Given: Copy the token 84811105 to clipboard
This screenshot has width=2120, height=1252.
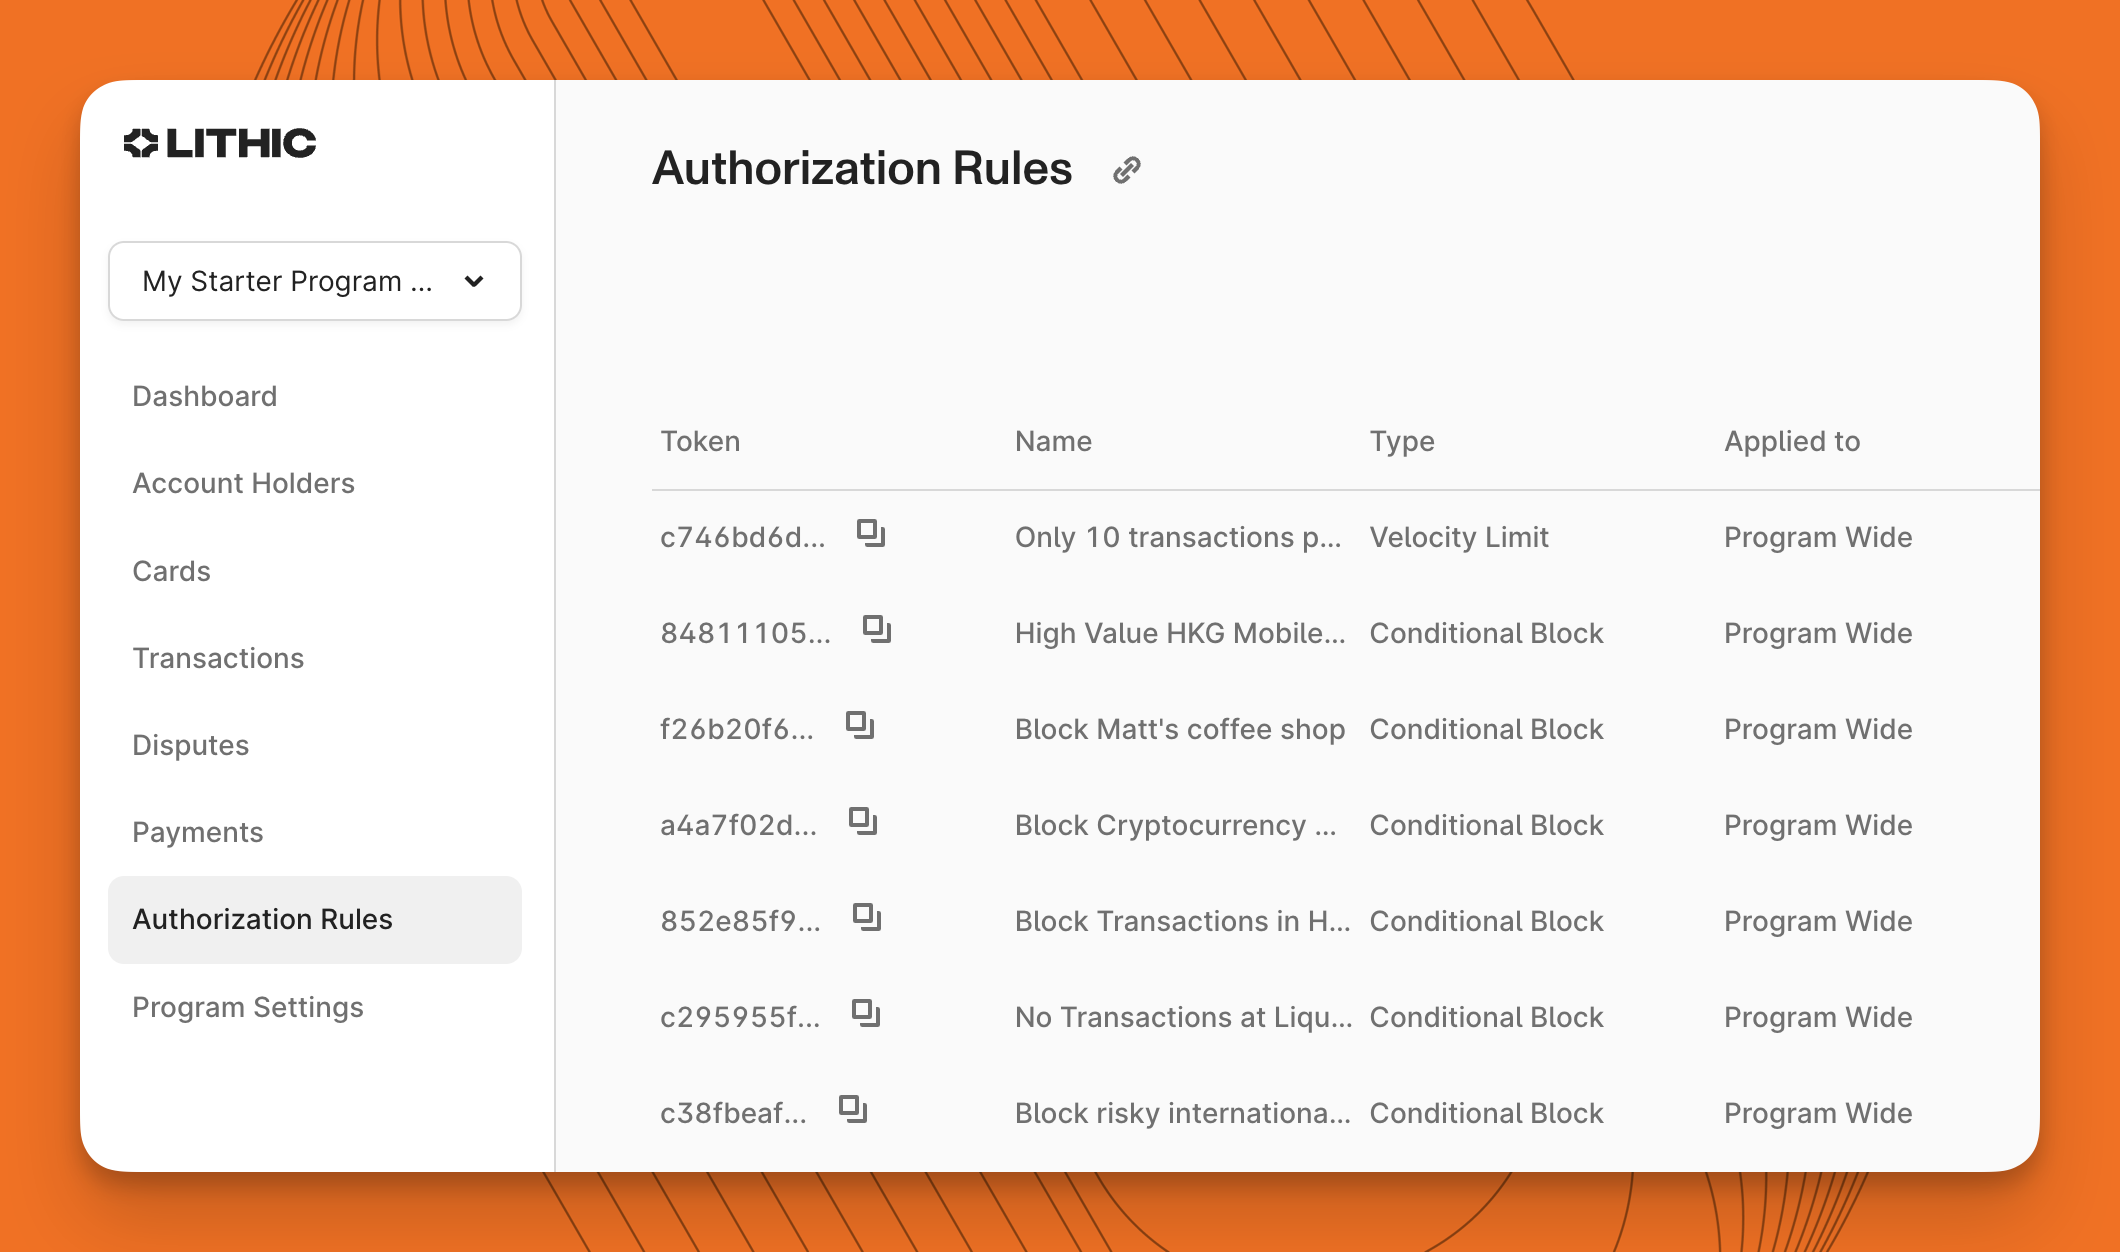Looking at the screenshot, I should (x=876, y=630).
